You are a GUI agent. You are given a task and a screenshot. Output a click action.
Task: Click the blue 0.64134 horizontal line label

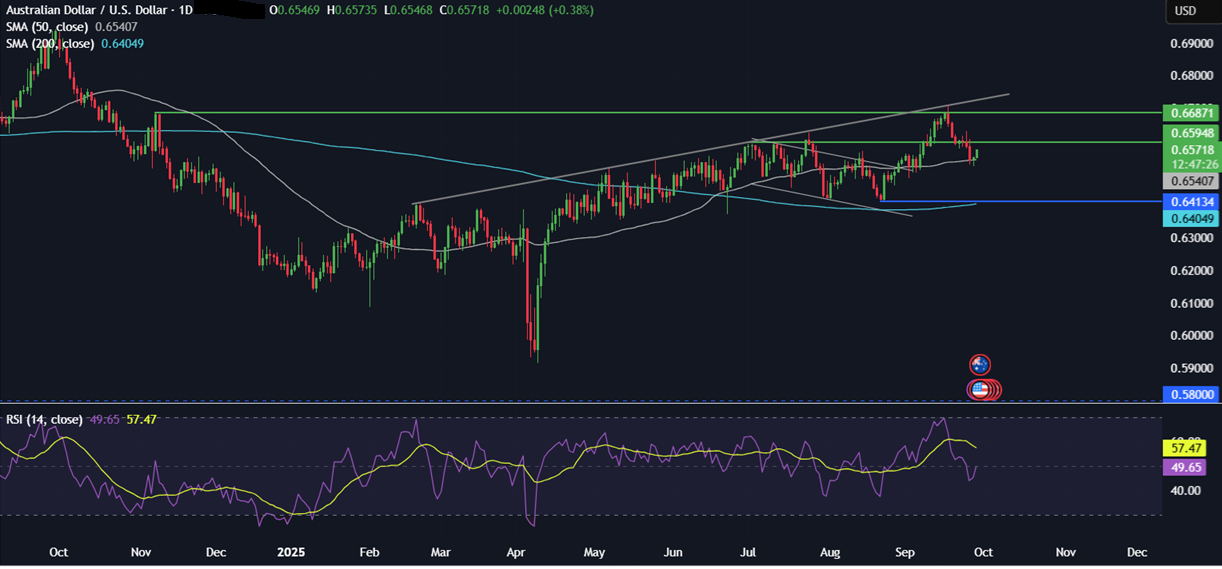(x=1190, y=202)
